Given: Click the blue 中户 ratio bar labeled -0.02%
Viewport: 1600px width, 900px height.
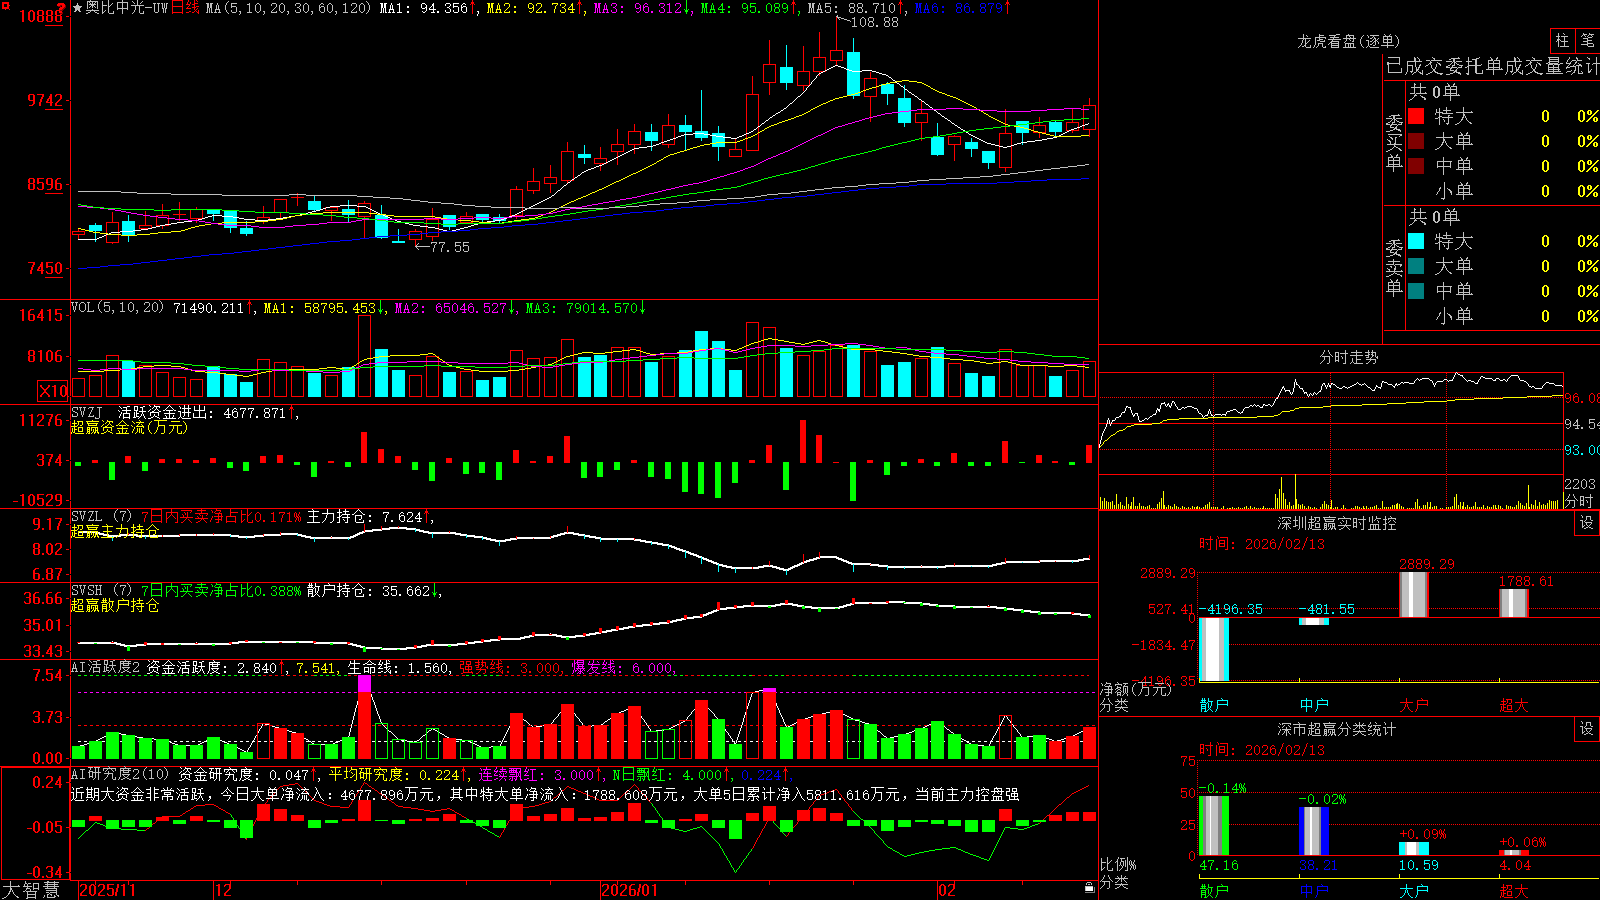Looking at the screenshot, I should coord(1314,831).
